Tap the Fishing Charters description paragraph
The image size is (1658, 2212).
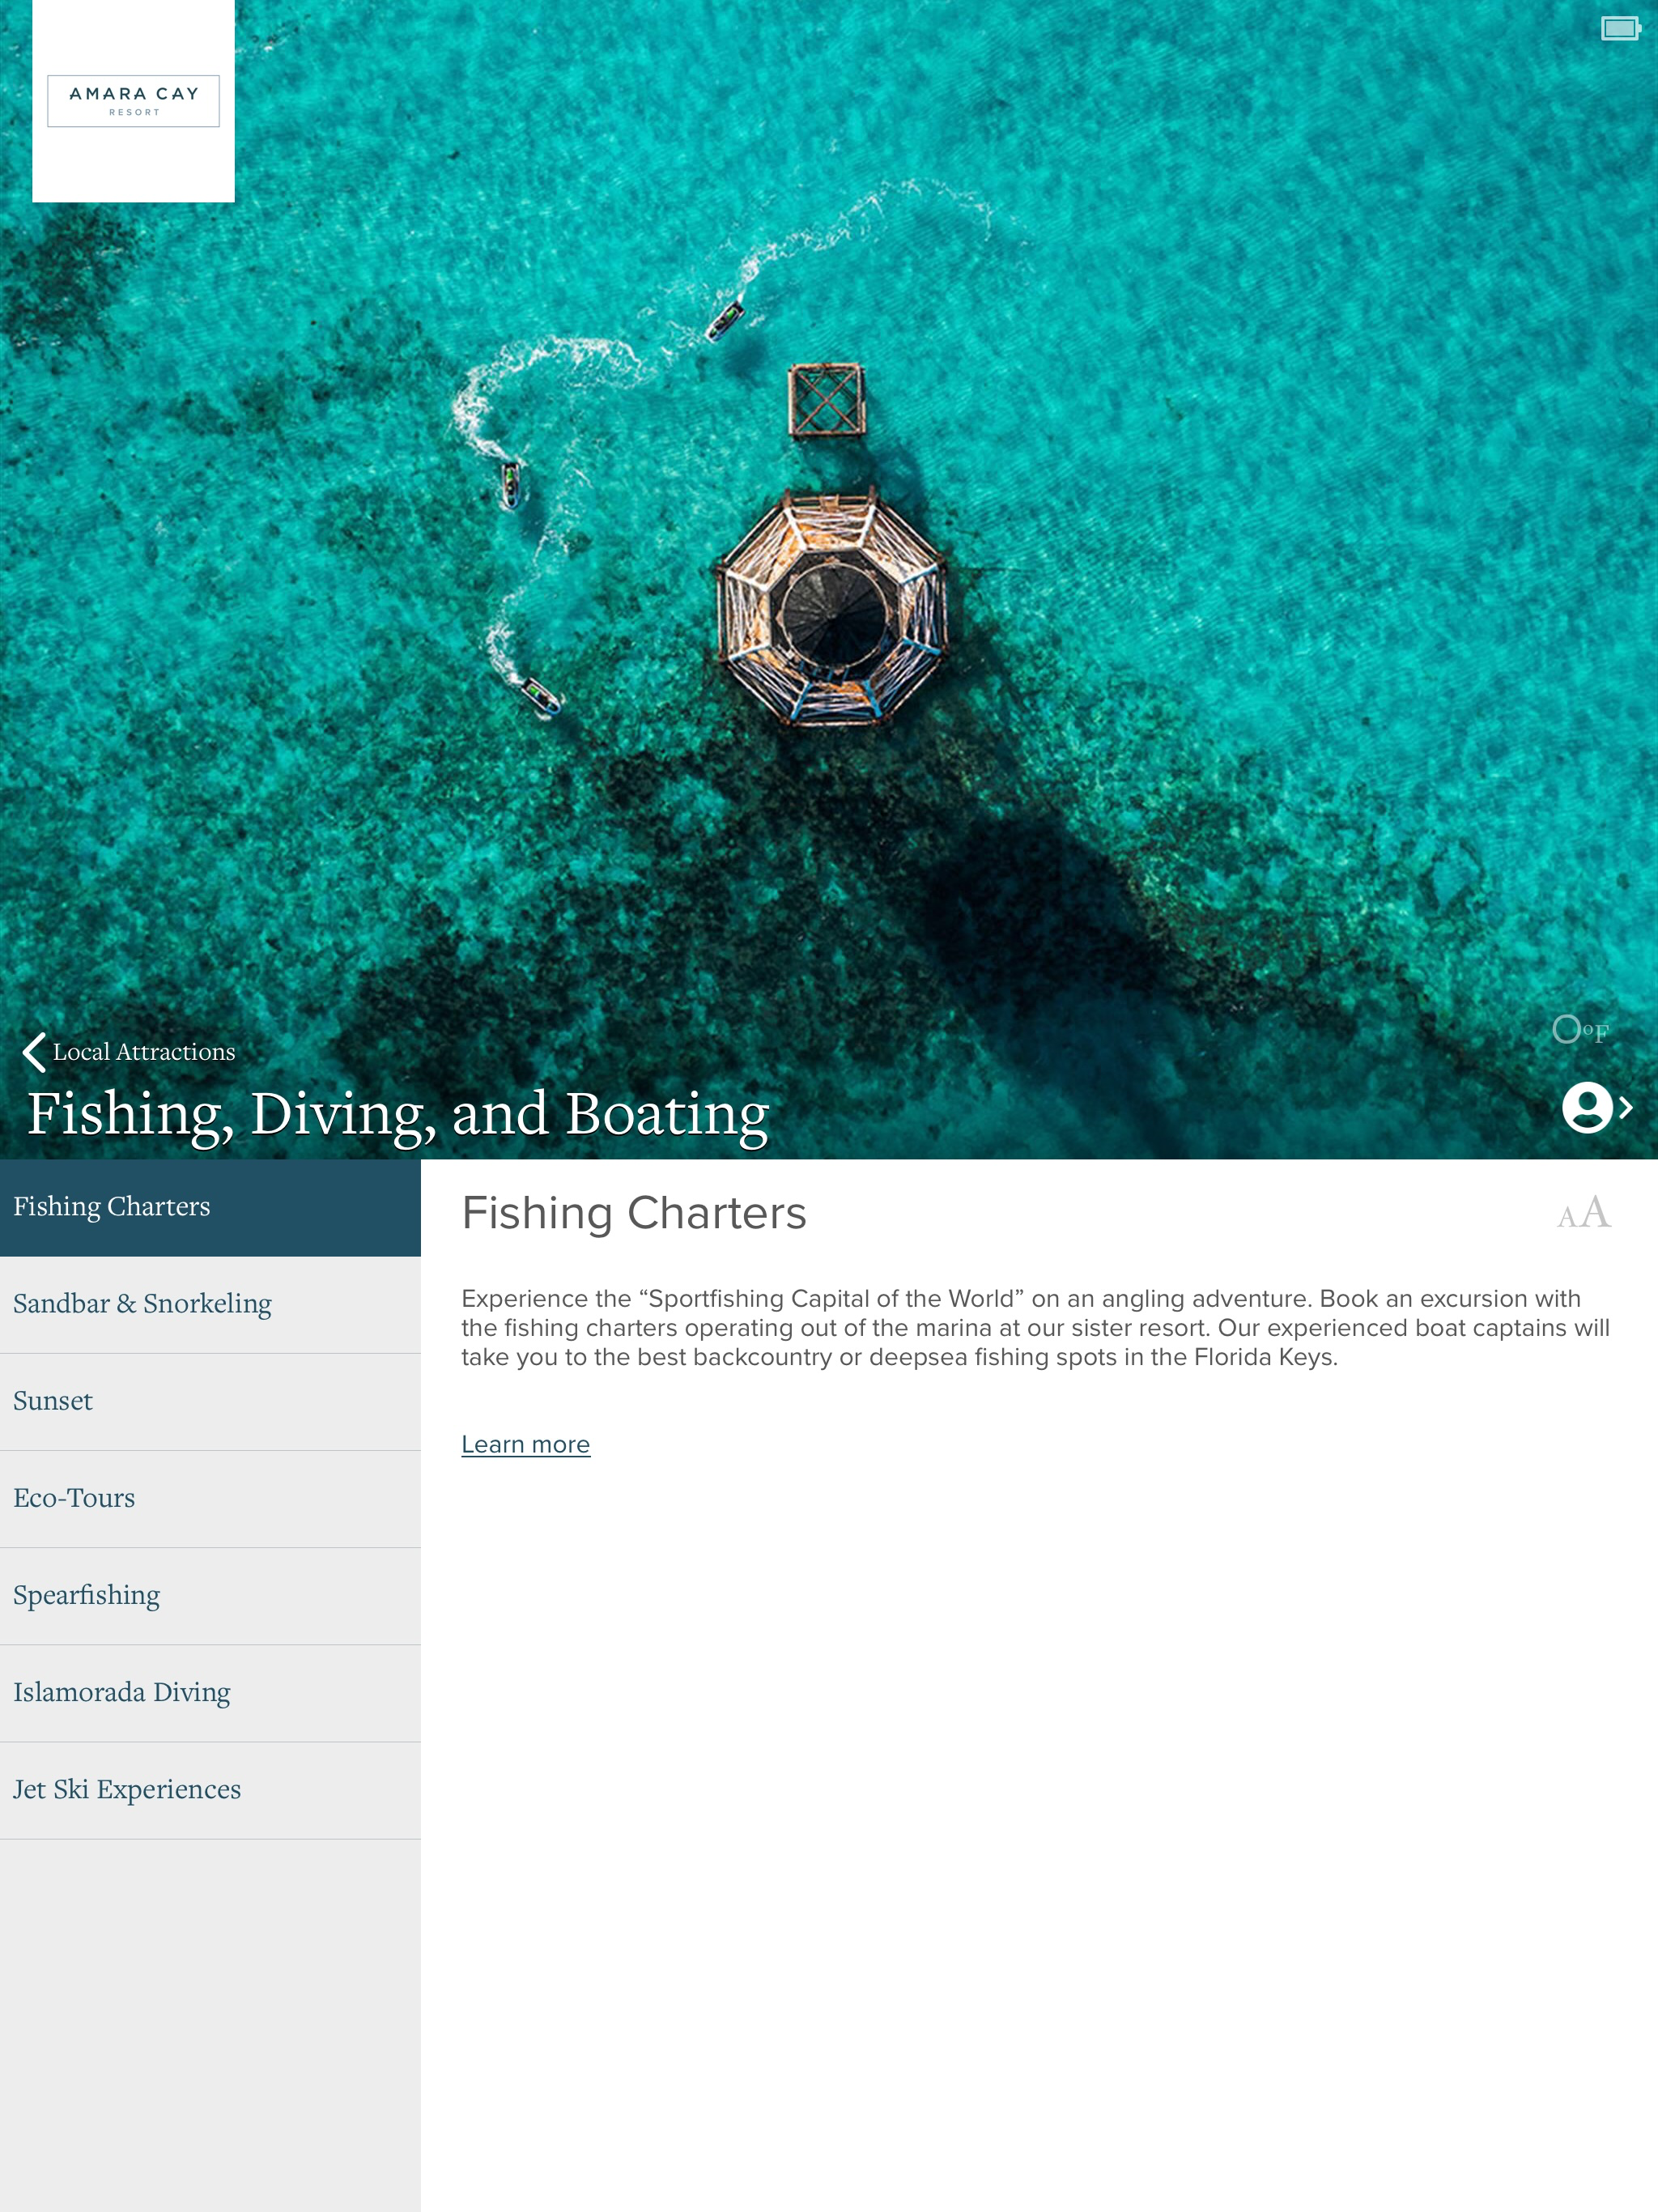click(1035, 1327)
